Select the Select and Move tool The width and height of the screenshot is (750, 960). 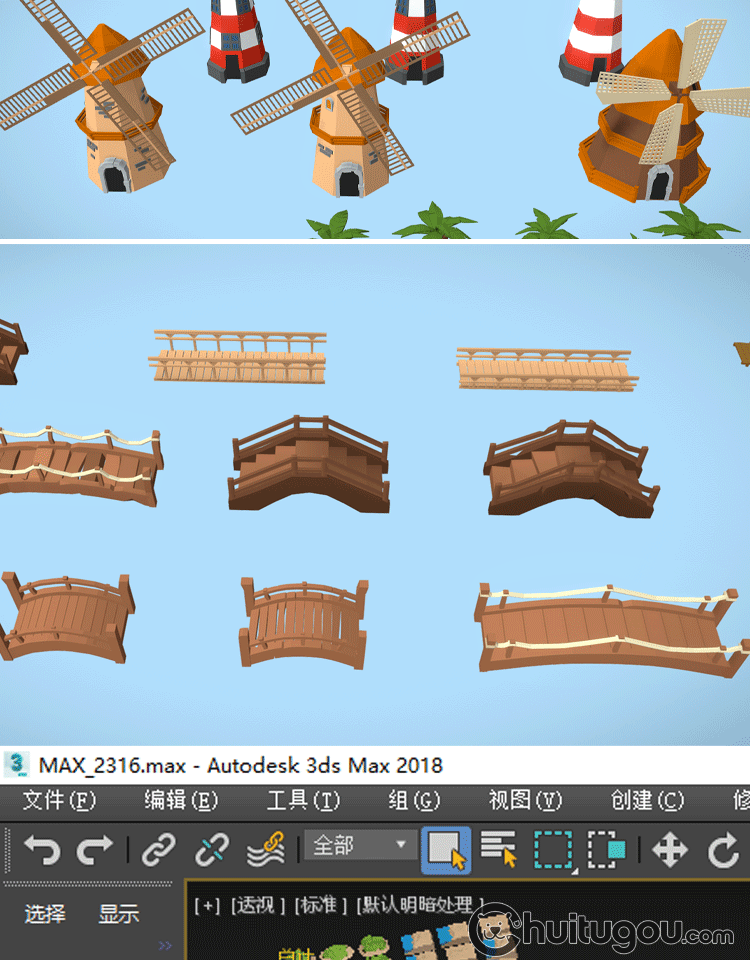pos(669,850)
